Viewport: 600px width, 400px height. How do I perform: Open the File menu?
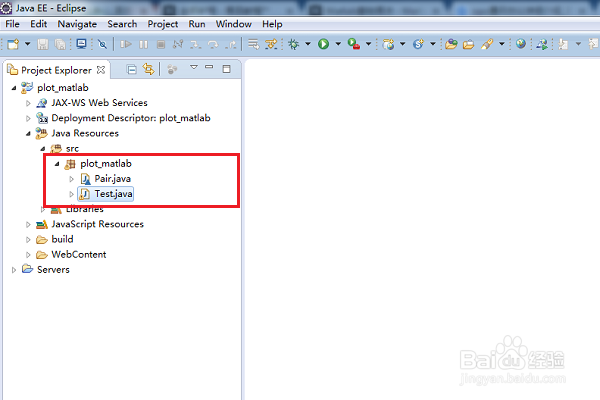point(12,24)
